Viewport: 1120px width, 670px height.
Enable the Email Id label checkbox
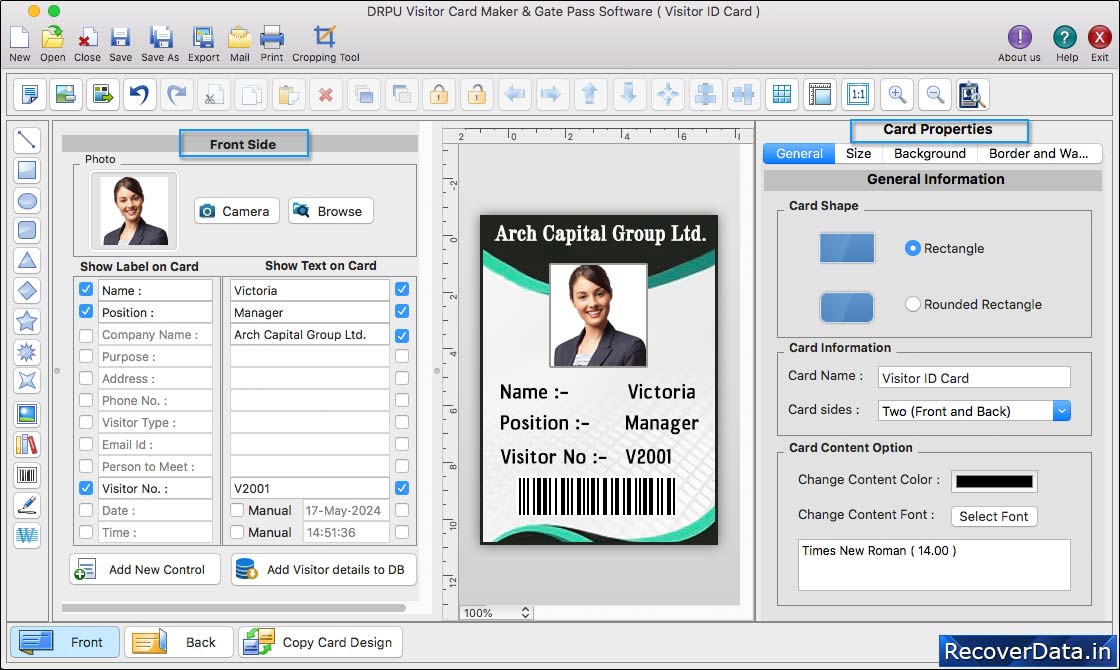click(86, 444)
